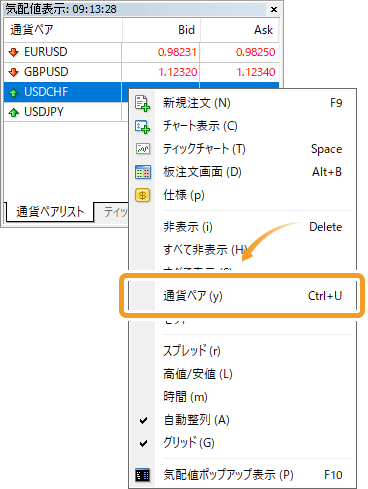Click the USDCHF green up arrow icon

(14, 92)
